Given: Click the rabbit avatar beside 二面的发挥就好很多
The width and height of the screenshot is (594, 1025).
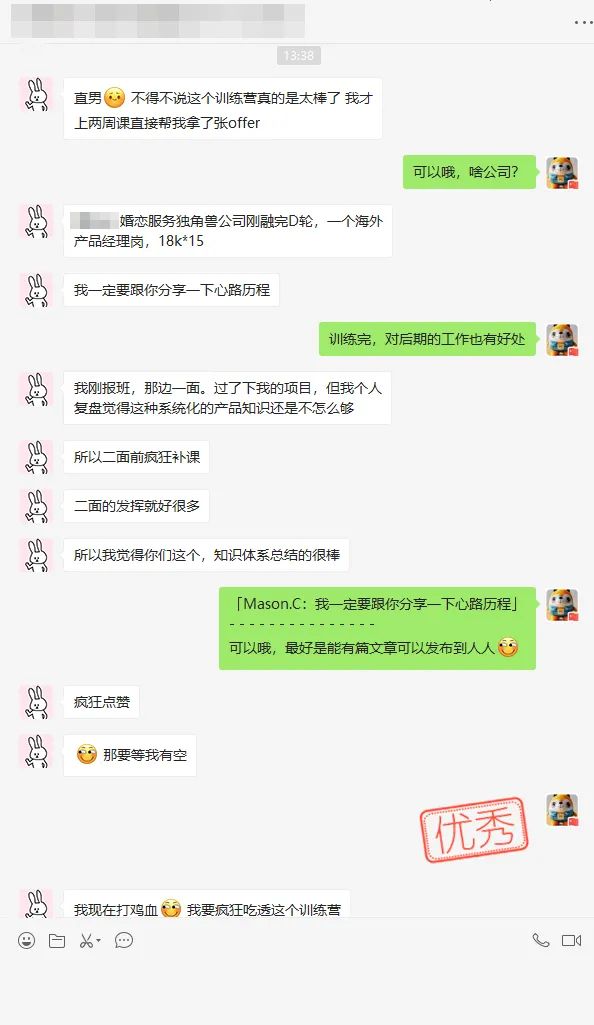Looking at the screenshot, I should [x=37, y=507].
